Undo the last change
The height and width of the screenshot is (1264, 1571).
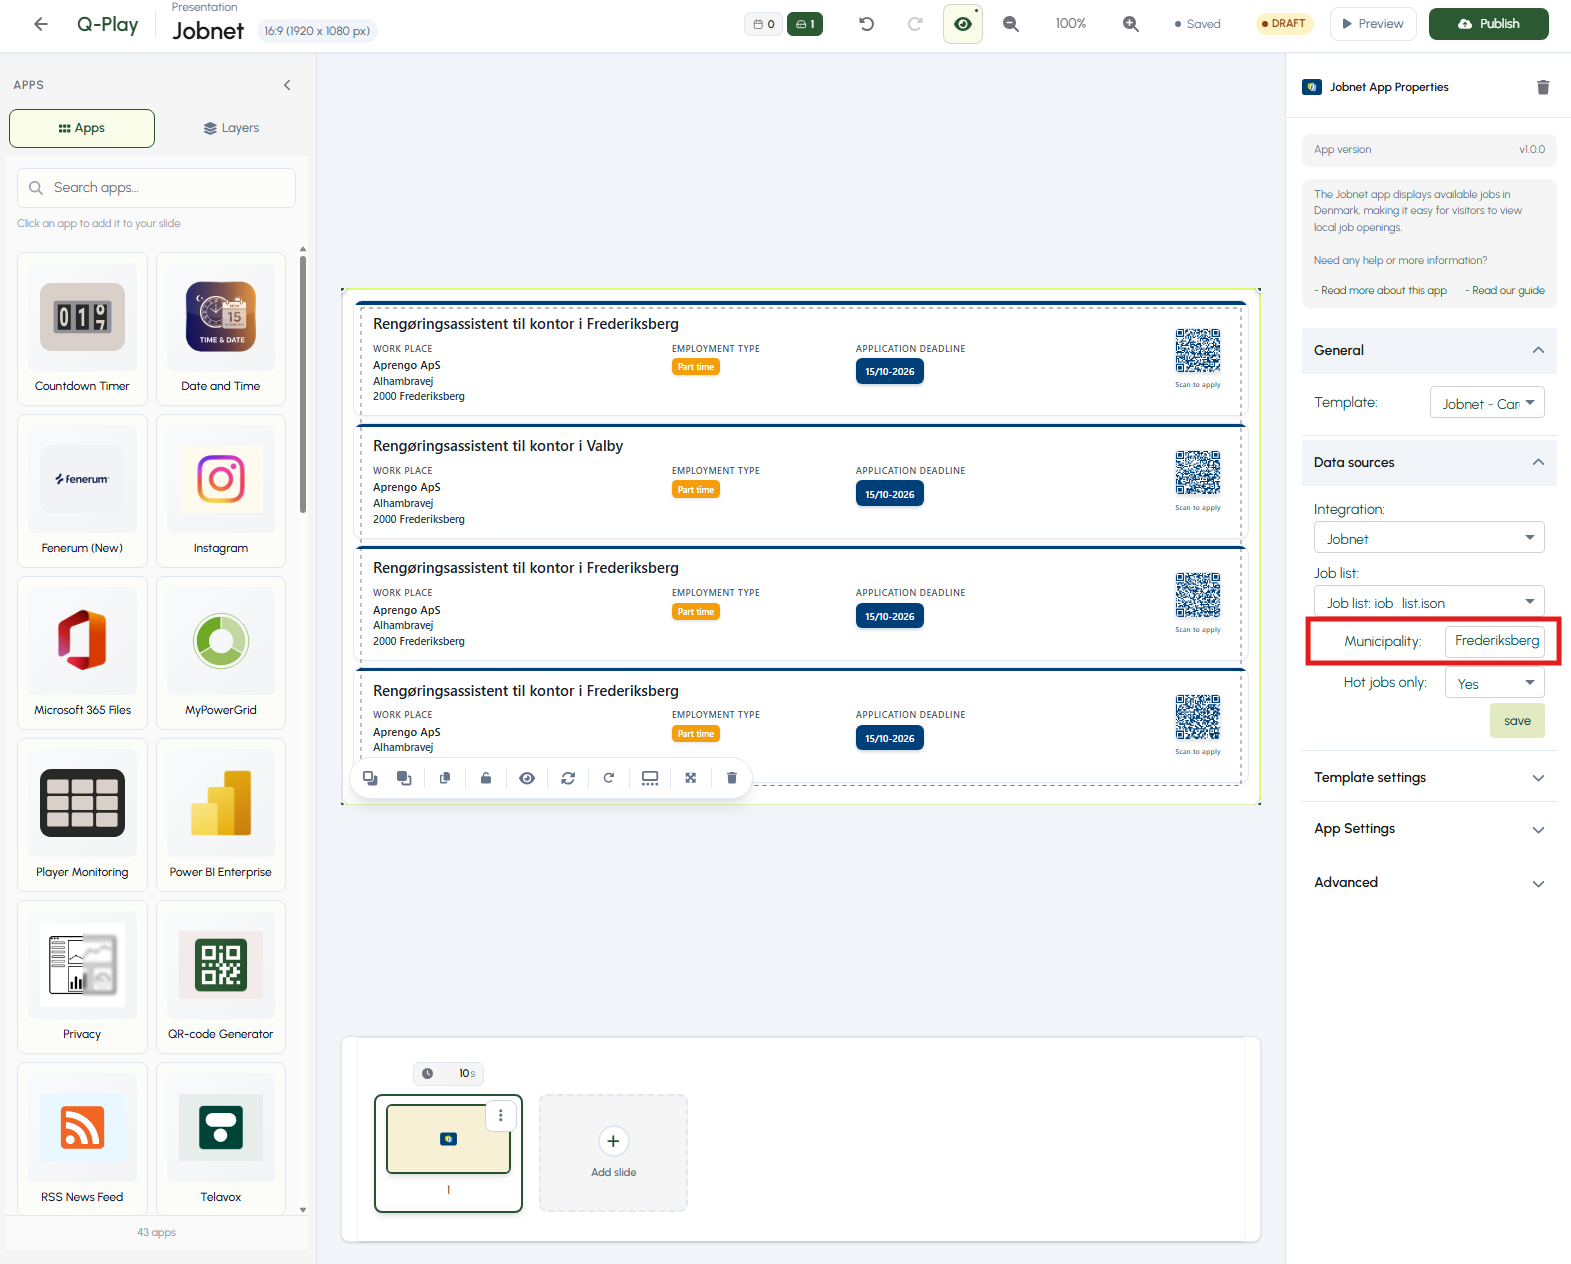coord(866,24)
